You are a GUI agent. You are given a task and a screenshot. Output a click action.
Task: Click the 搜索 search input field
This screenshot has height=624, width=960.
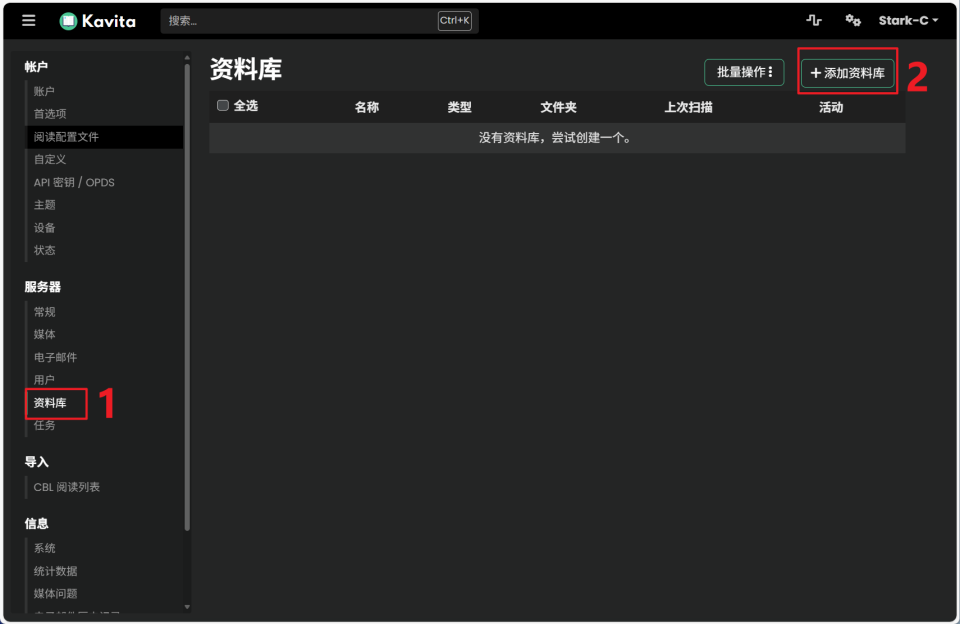300,21
